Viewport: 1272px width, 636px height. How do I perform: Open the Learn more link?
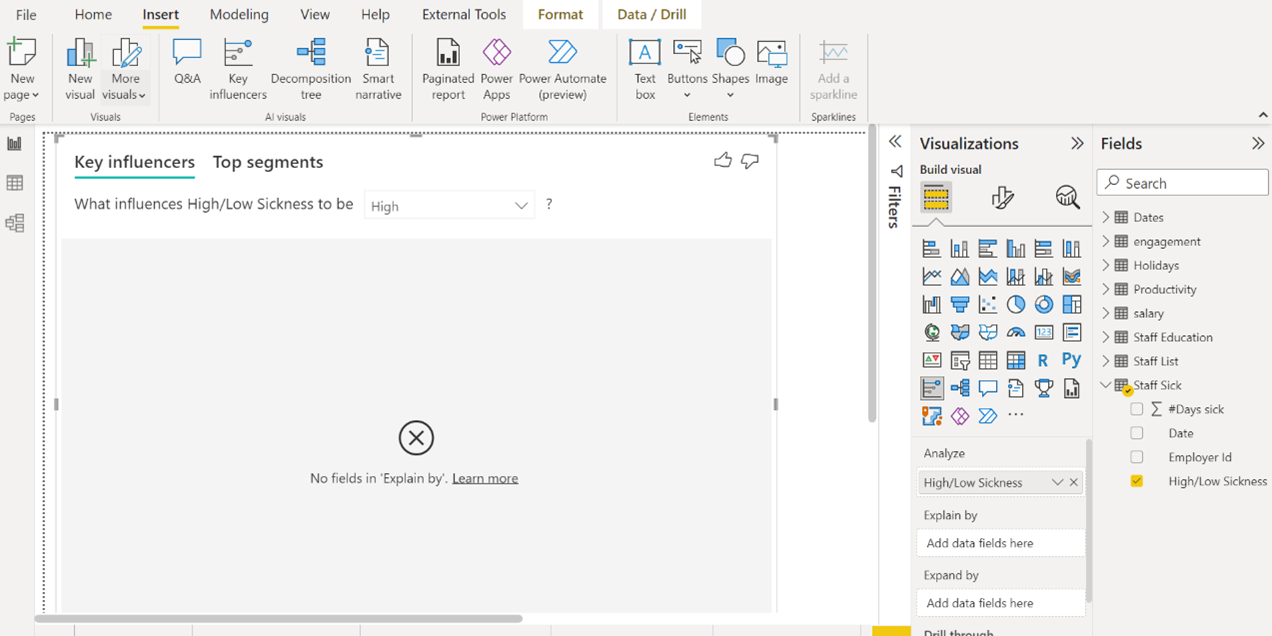[x=485, y=479]
